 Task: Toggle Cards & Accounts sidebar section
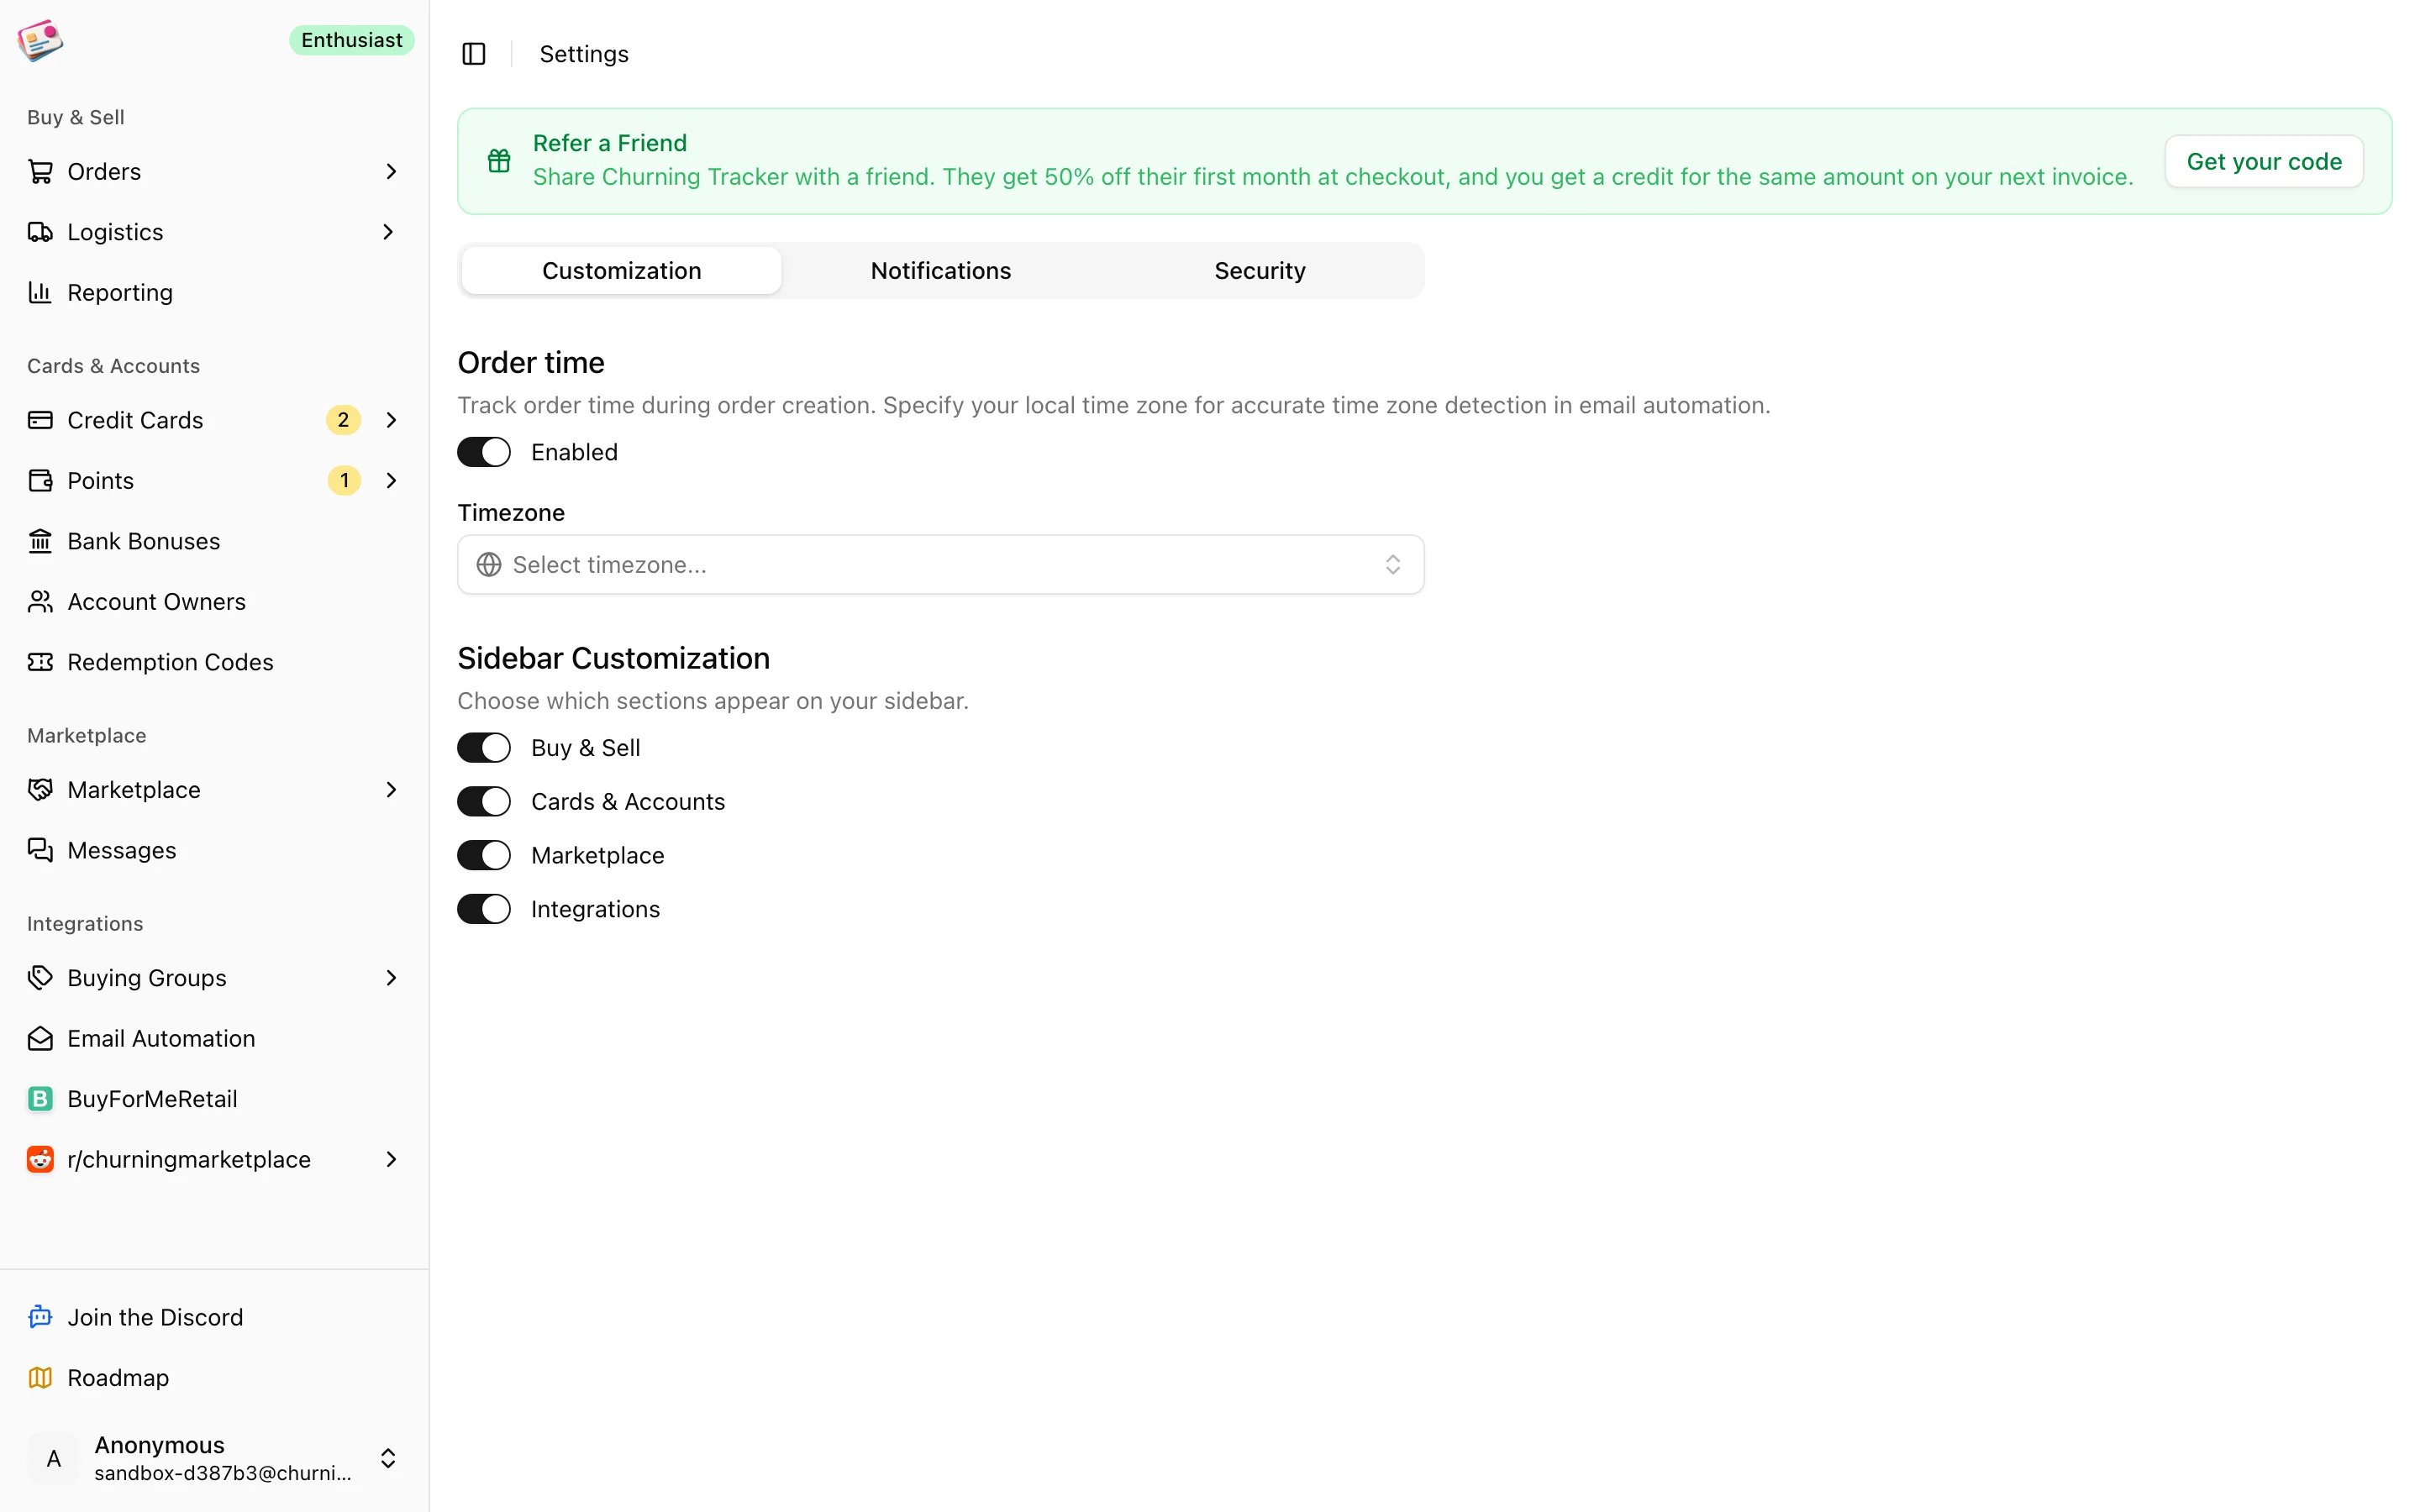click(484, 802)
